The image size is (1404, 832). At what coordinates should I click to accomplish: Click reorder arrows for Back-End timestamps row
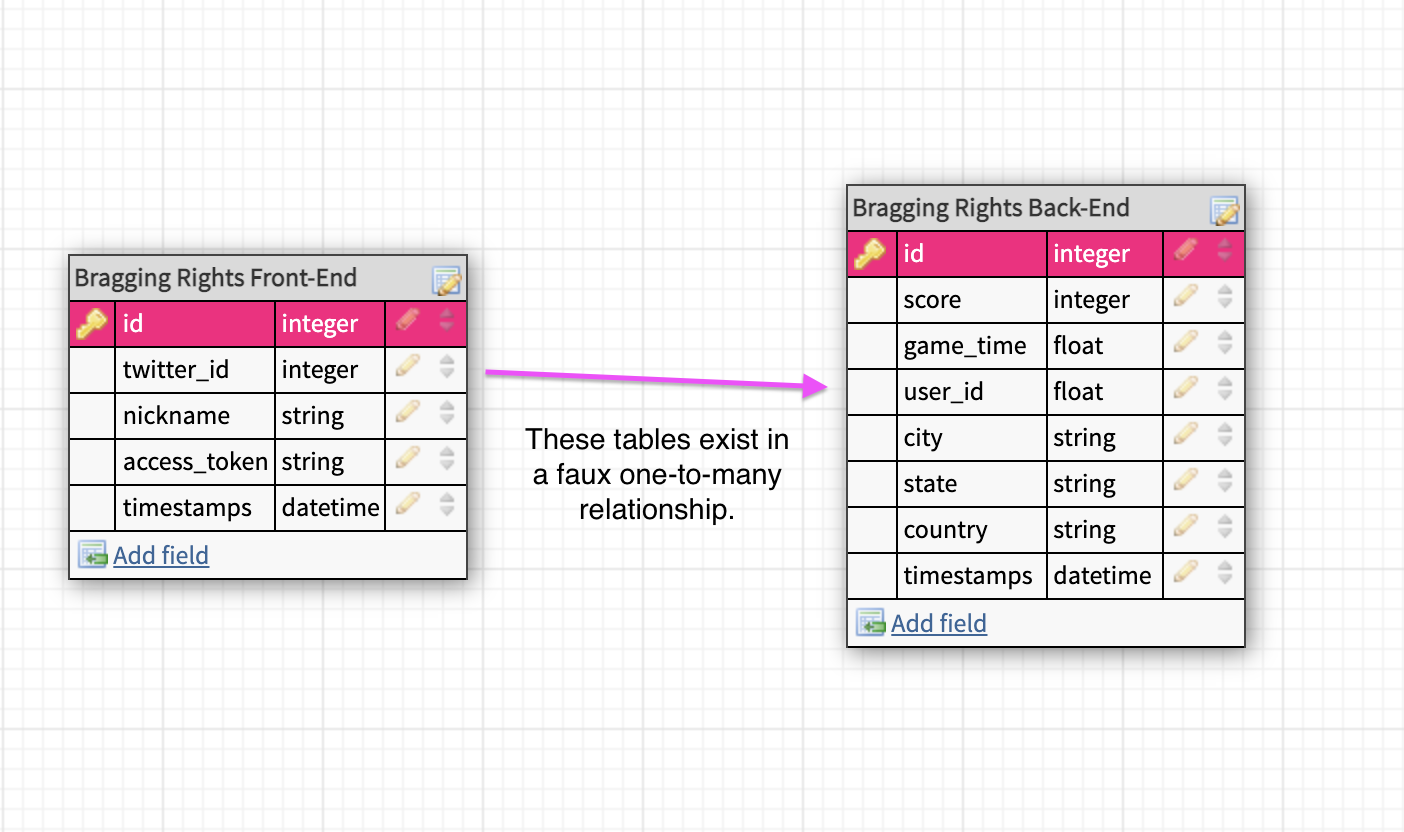(x=1225, y=573)
